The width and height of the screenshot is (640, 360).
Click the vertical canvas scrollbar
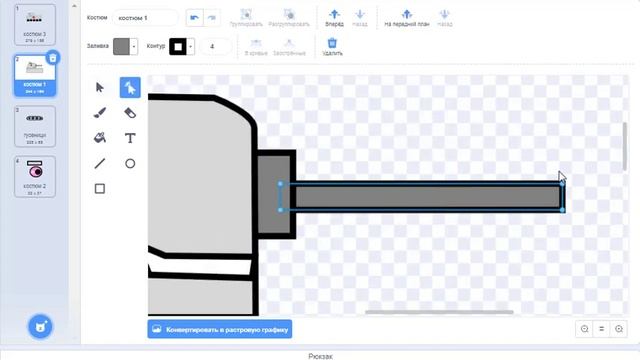click(625, 146)
